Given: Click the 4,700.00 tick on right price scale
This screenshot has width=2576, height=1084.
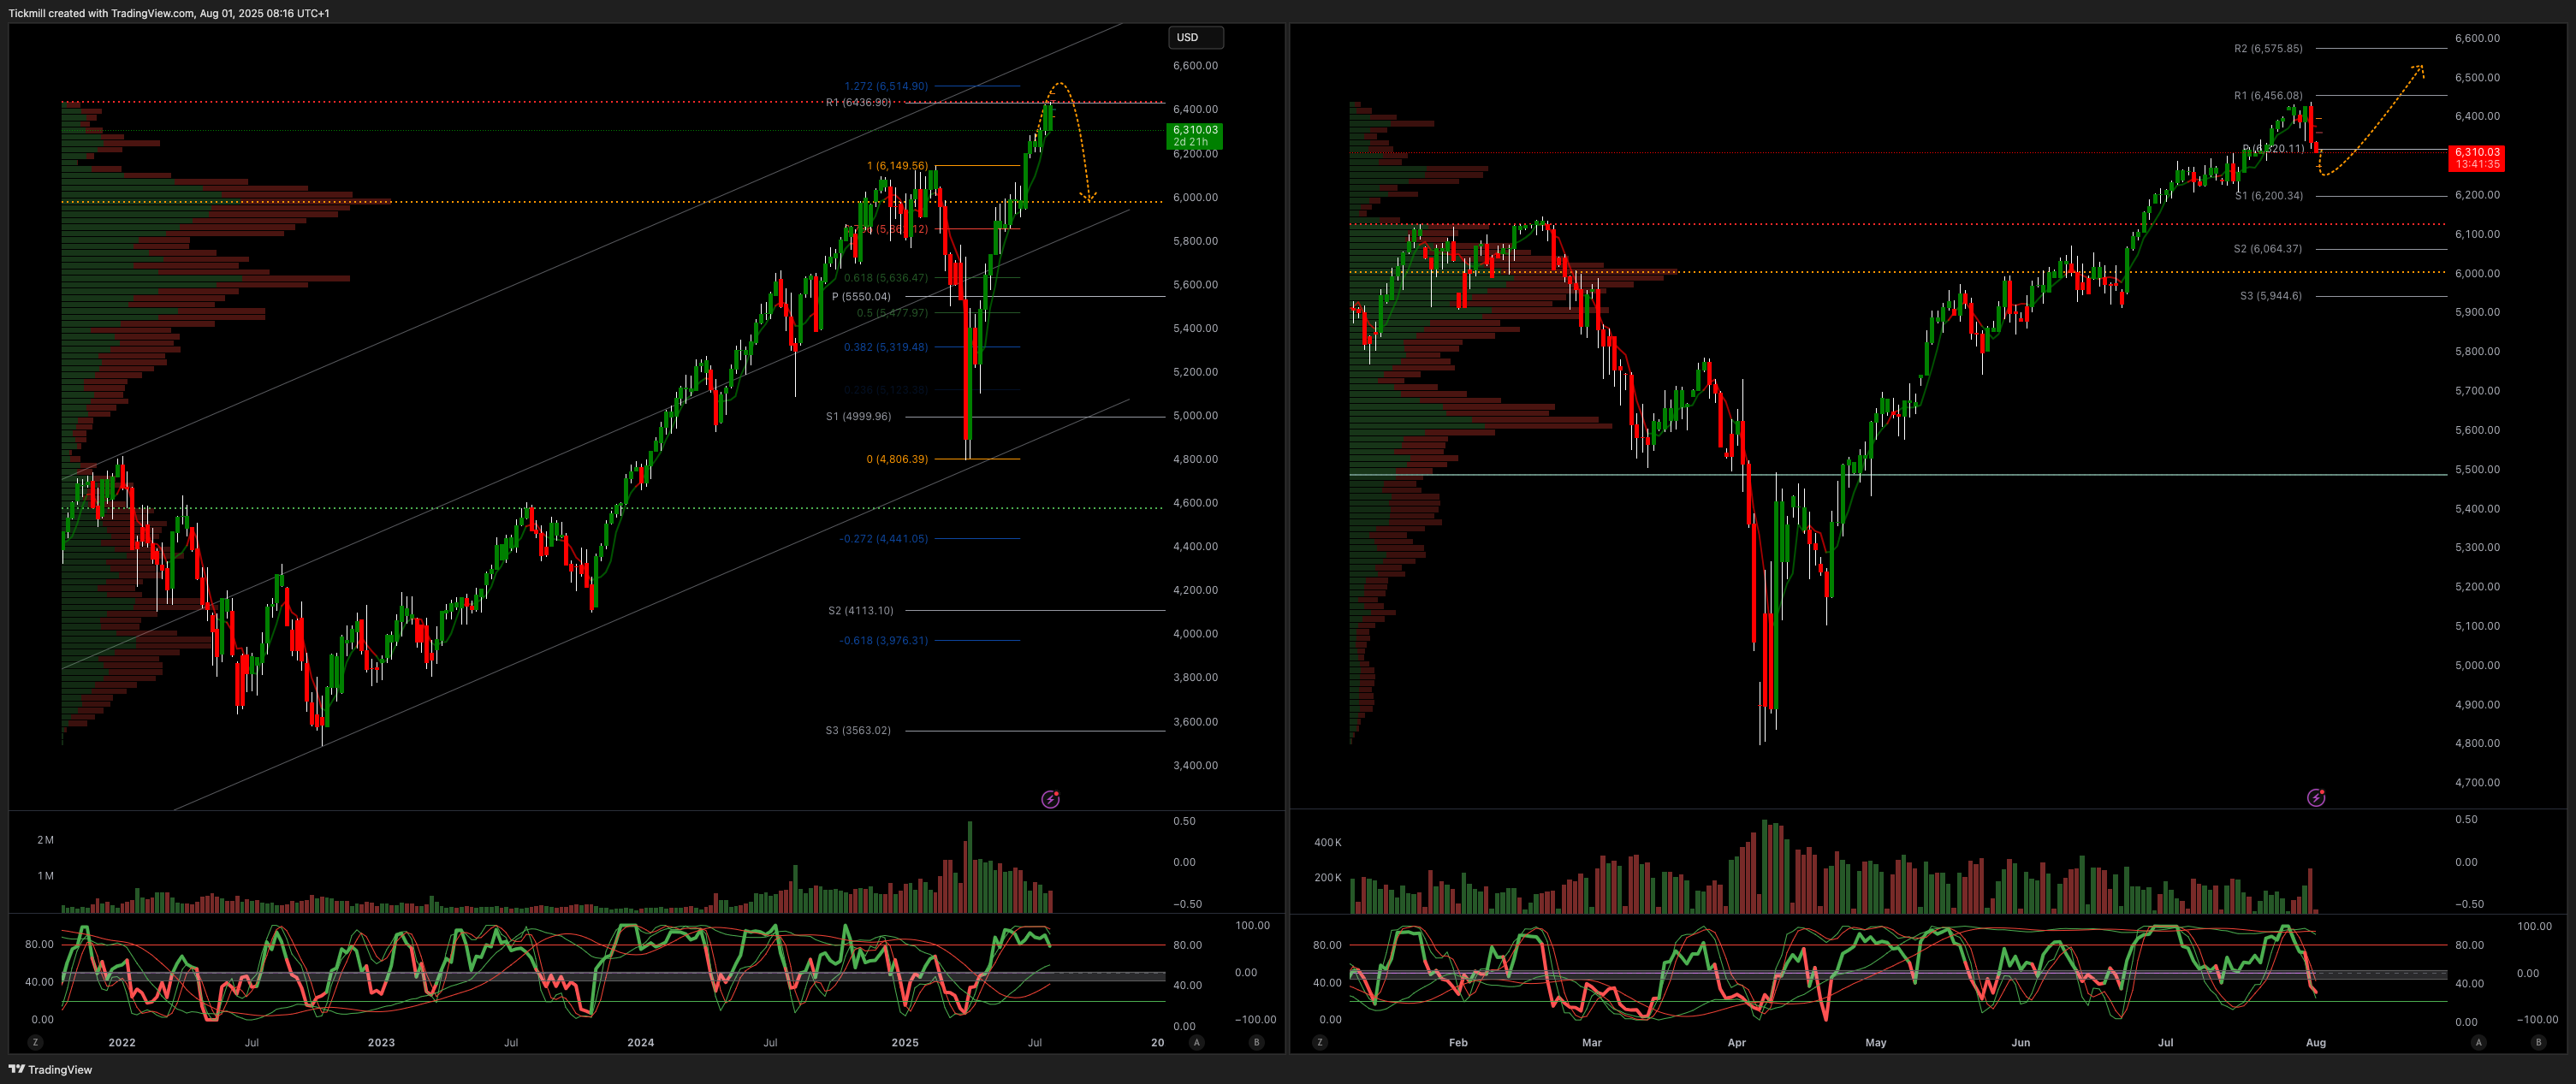Looking at the screenshot, I should pos(2477,782).
